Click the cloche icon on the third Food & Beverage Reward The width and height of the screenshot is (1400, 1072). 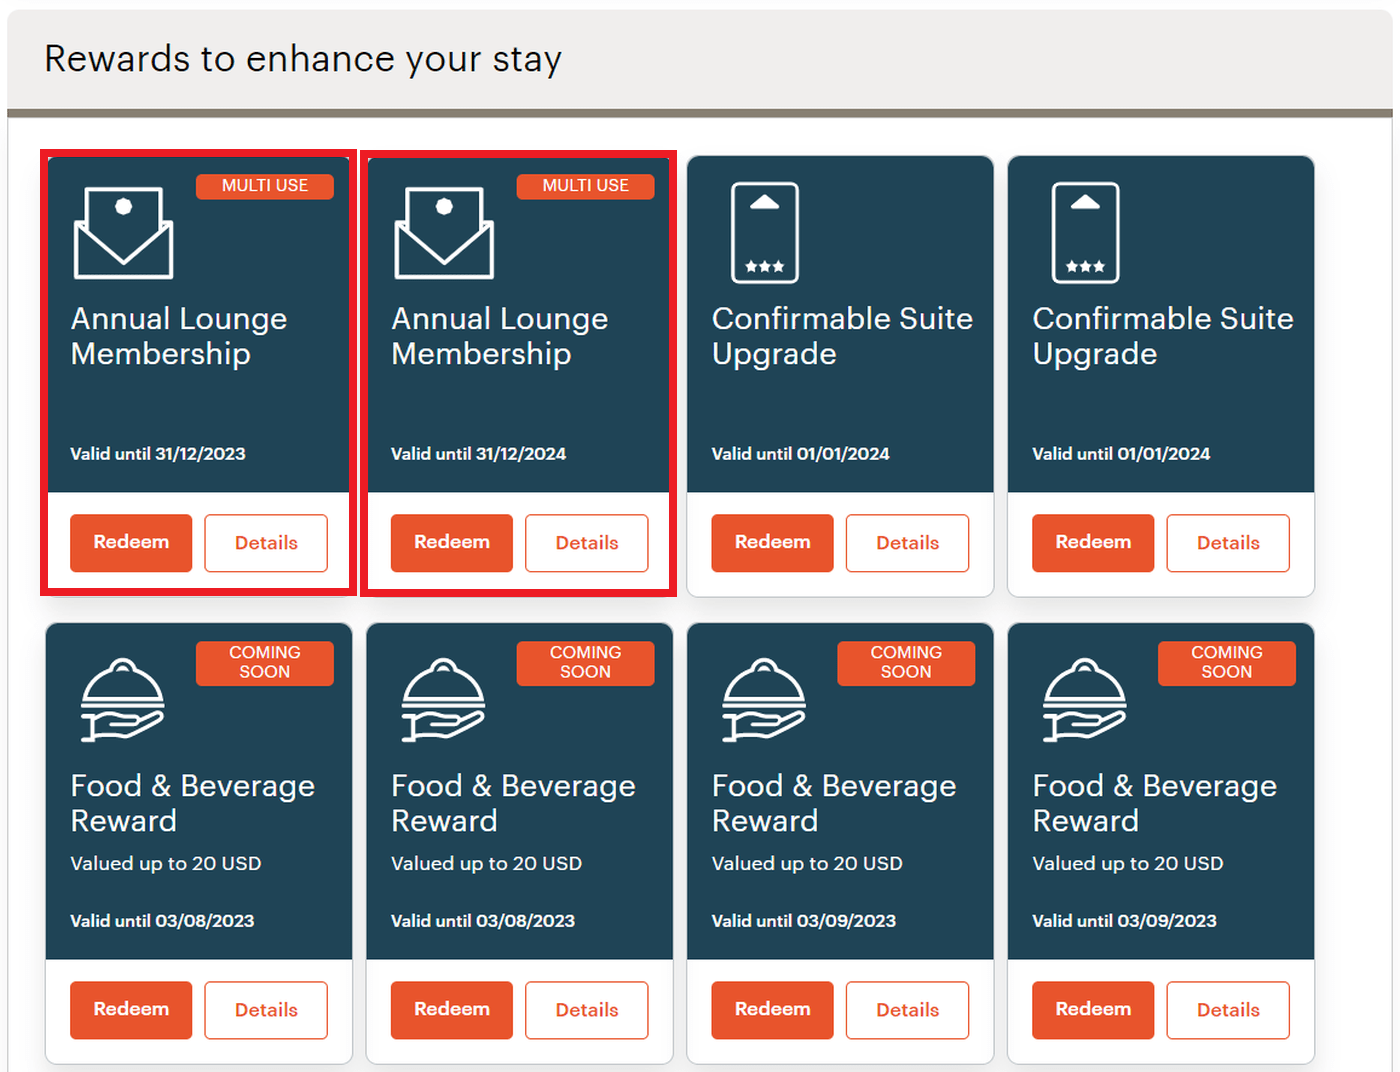764,699
